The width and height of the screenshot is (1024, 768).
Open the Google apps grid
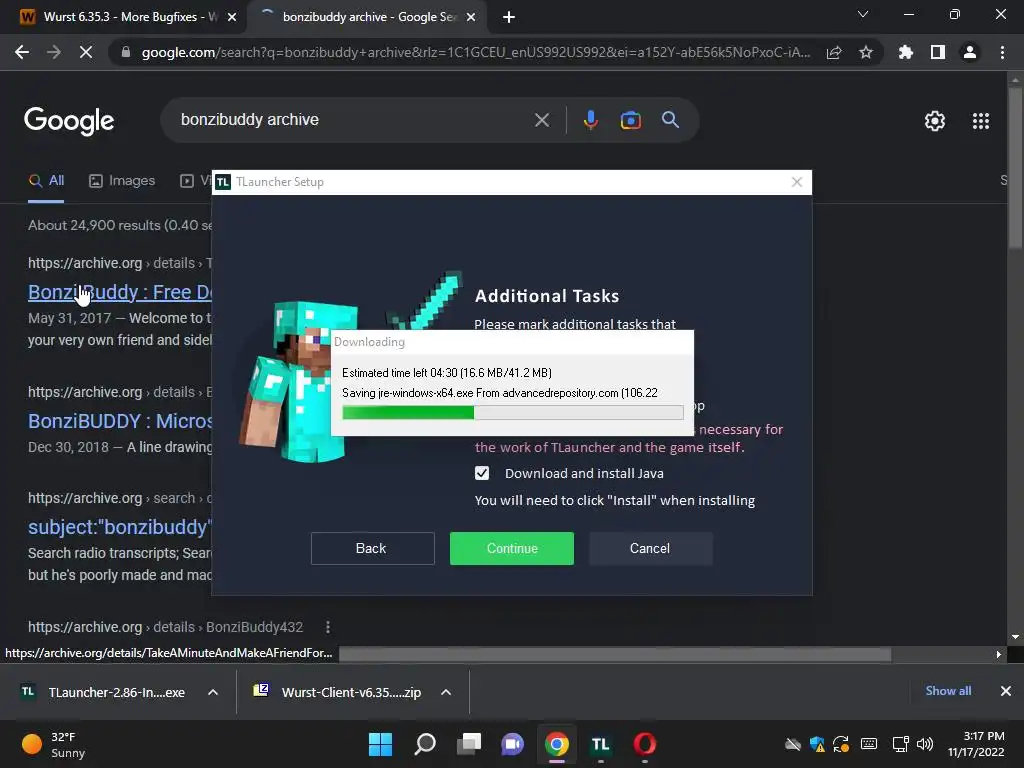point(981,121)
